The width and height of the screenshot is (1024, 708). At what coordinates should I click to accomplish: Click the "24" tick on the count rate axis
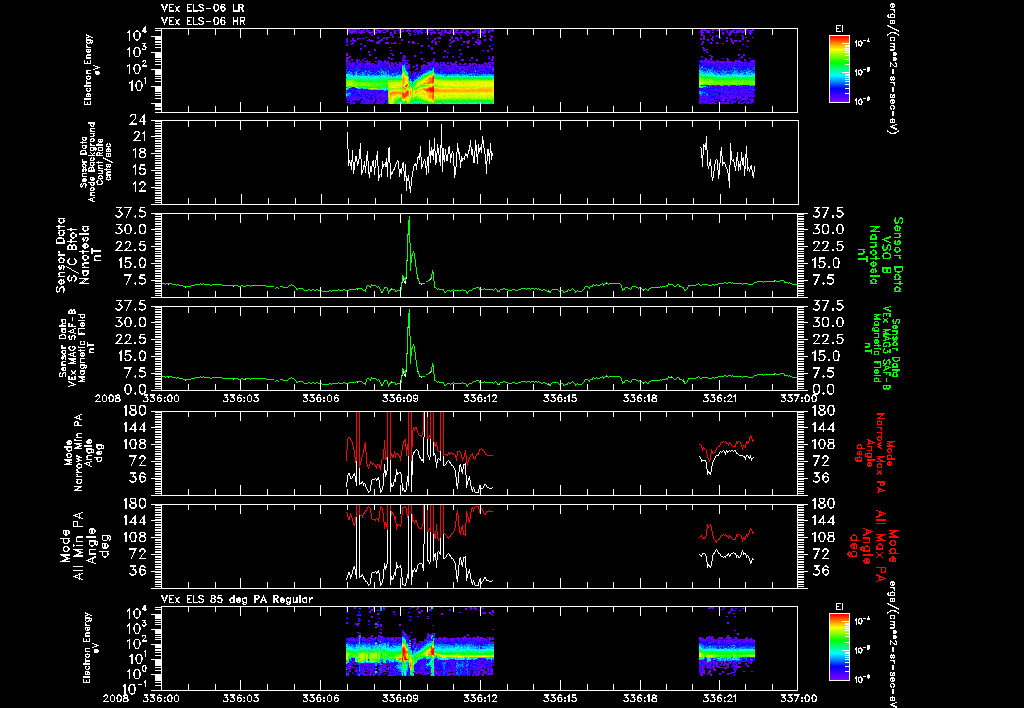(138, 121)
